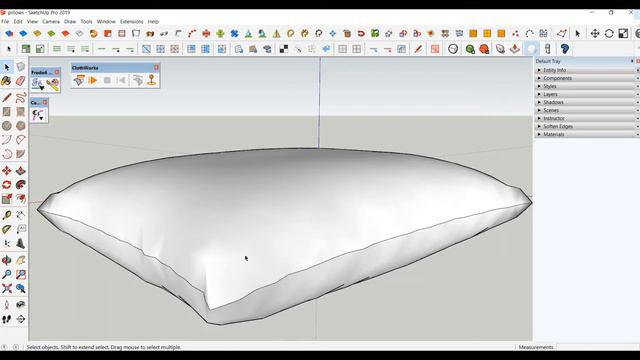
Task: Select the Polygon tool
Action: [20, 126]
